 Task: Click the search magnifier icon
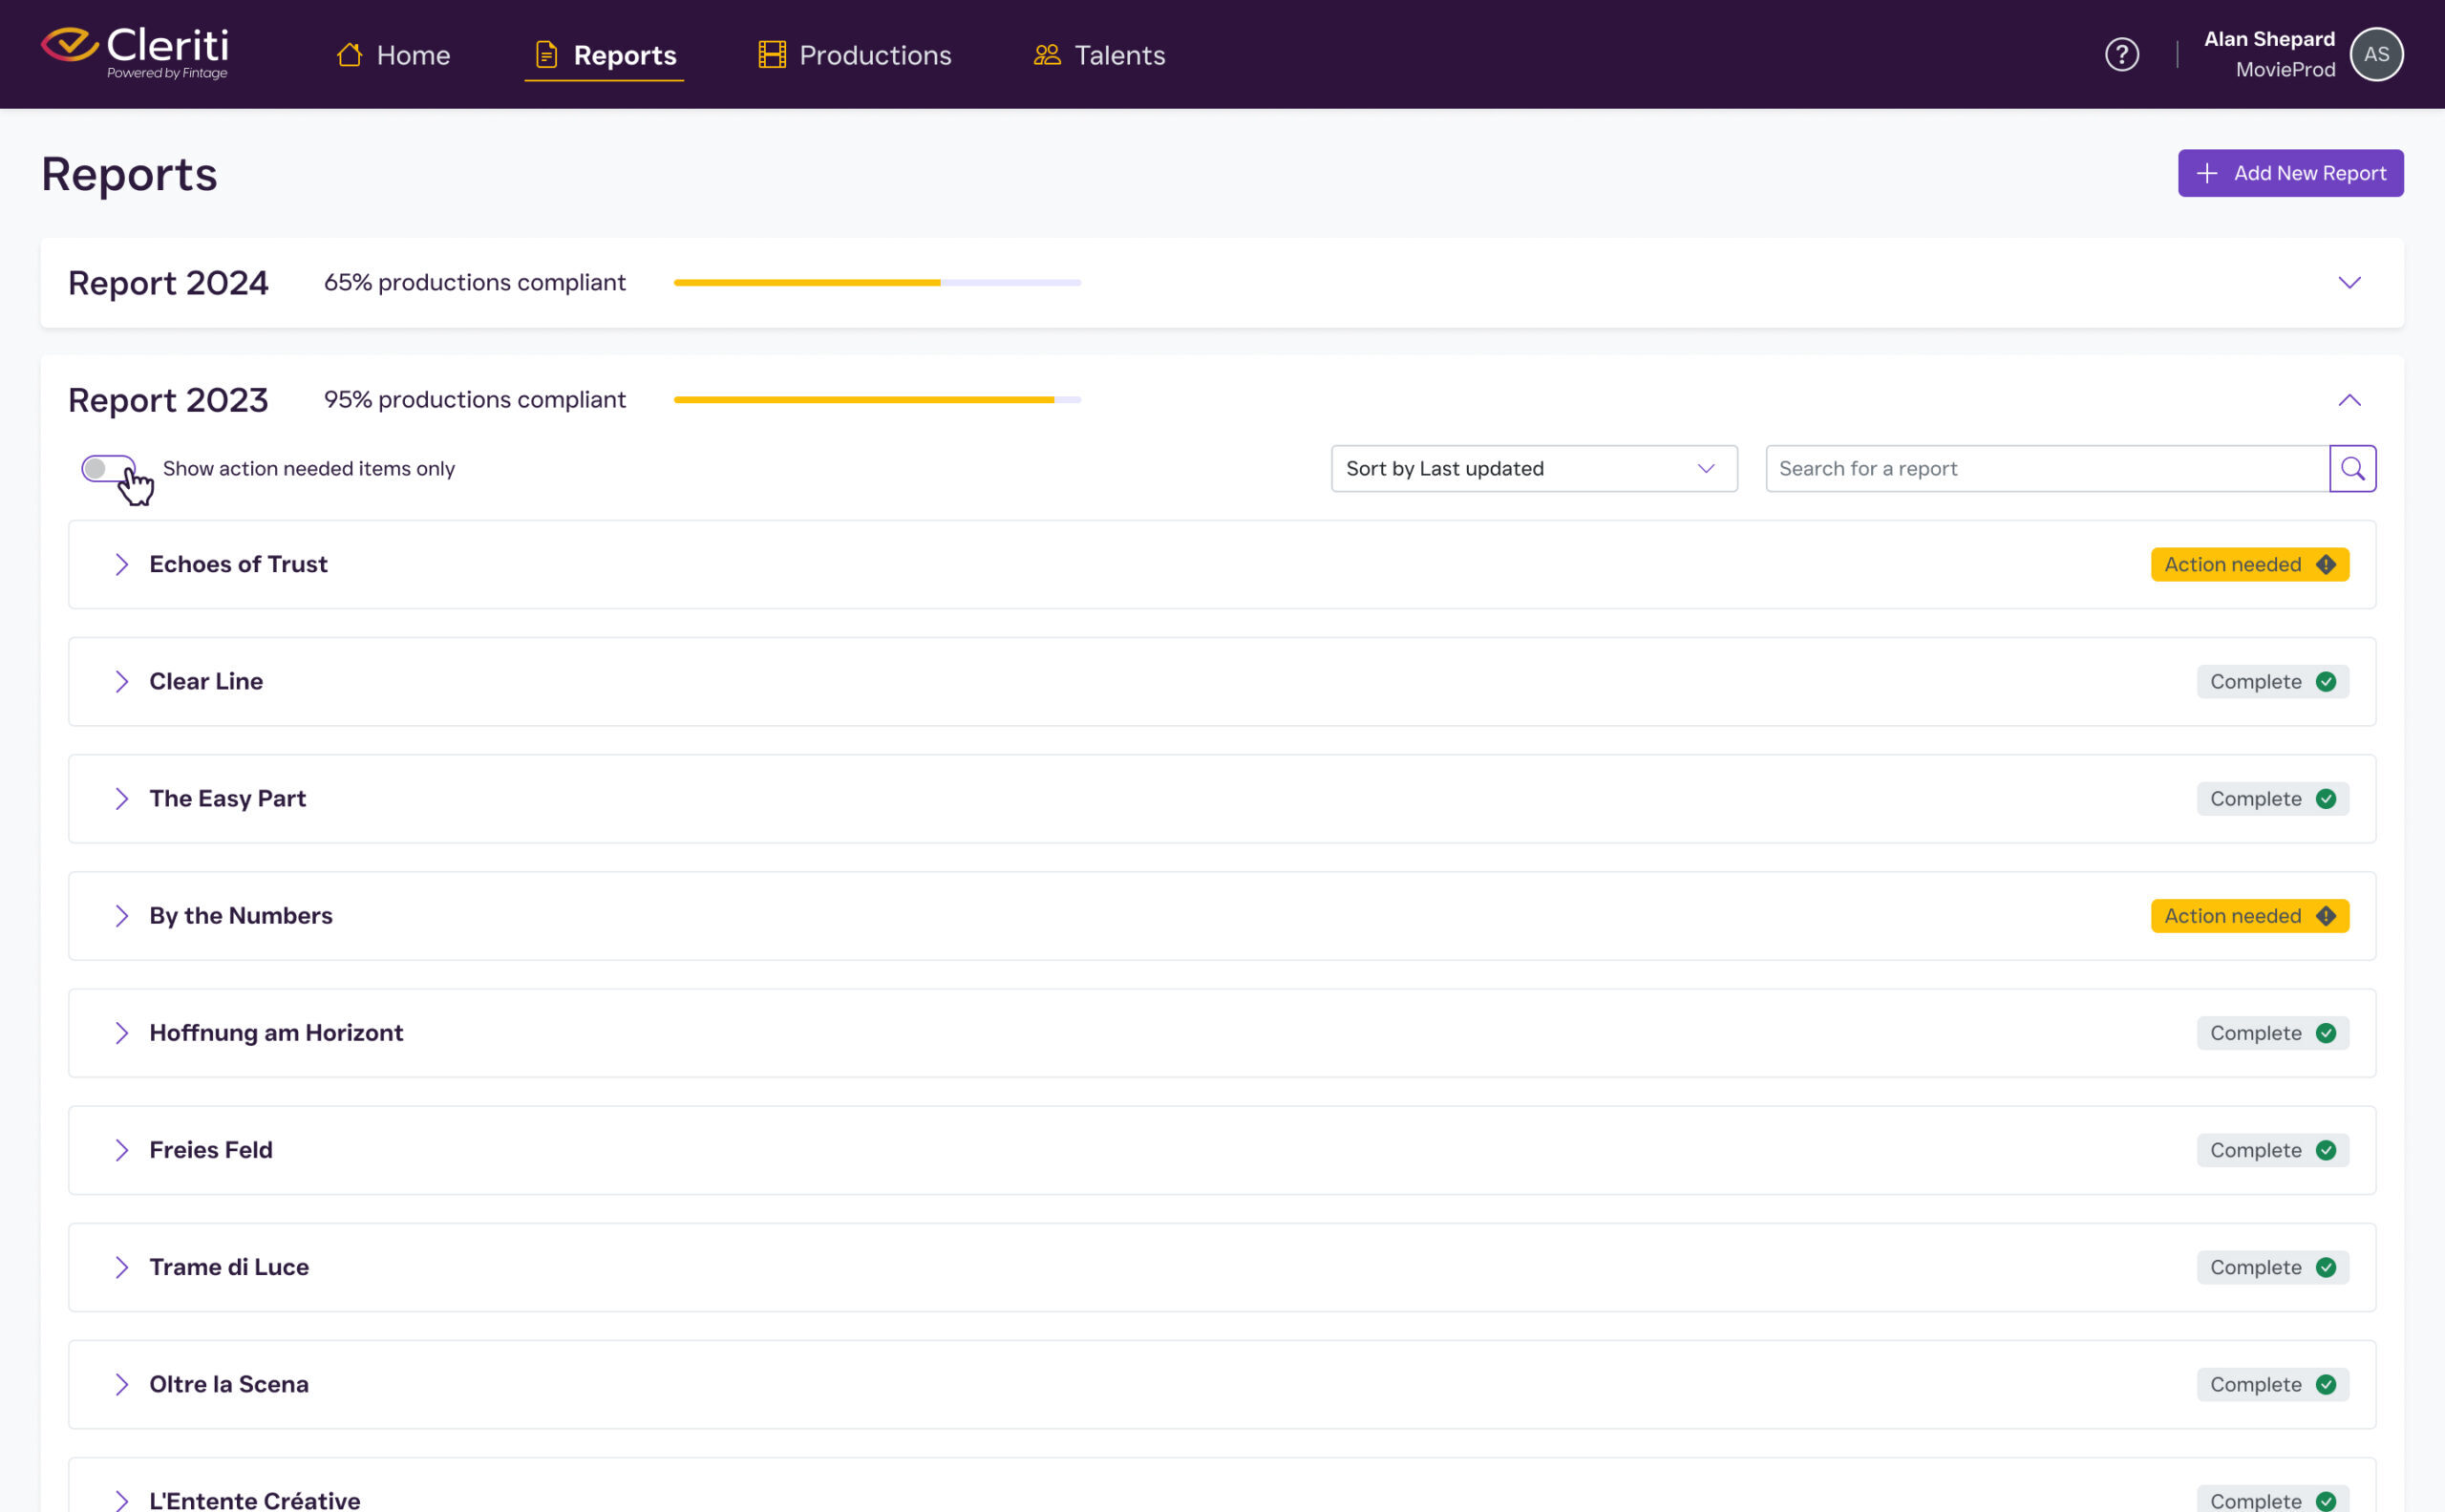coord(2353,468)
